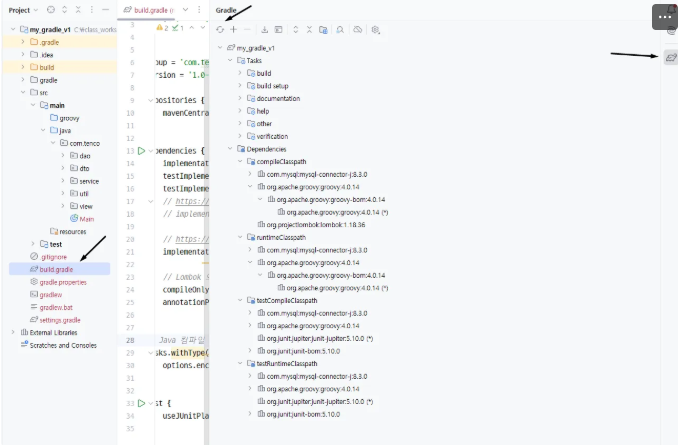The height and width of the screenshot is (447, 678).
Task: Open editor tabs list dropdown chevron
Action: [185, 10]
